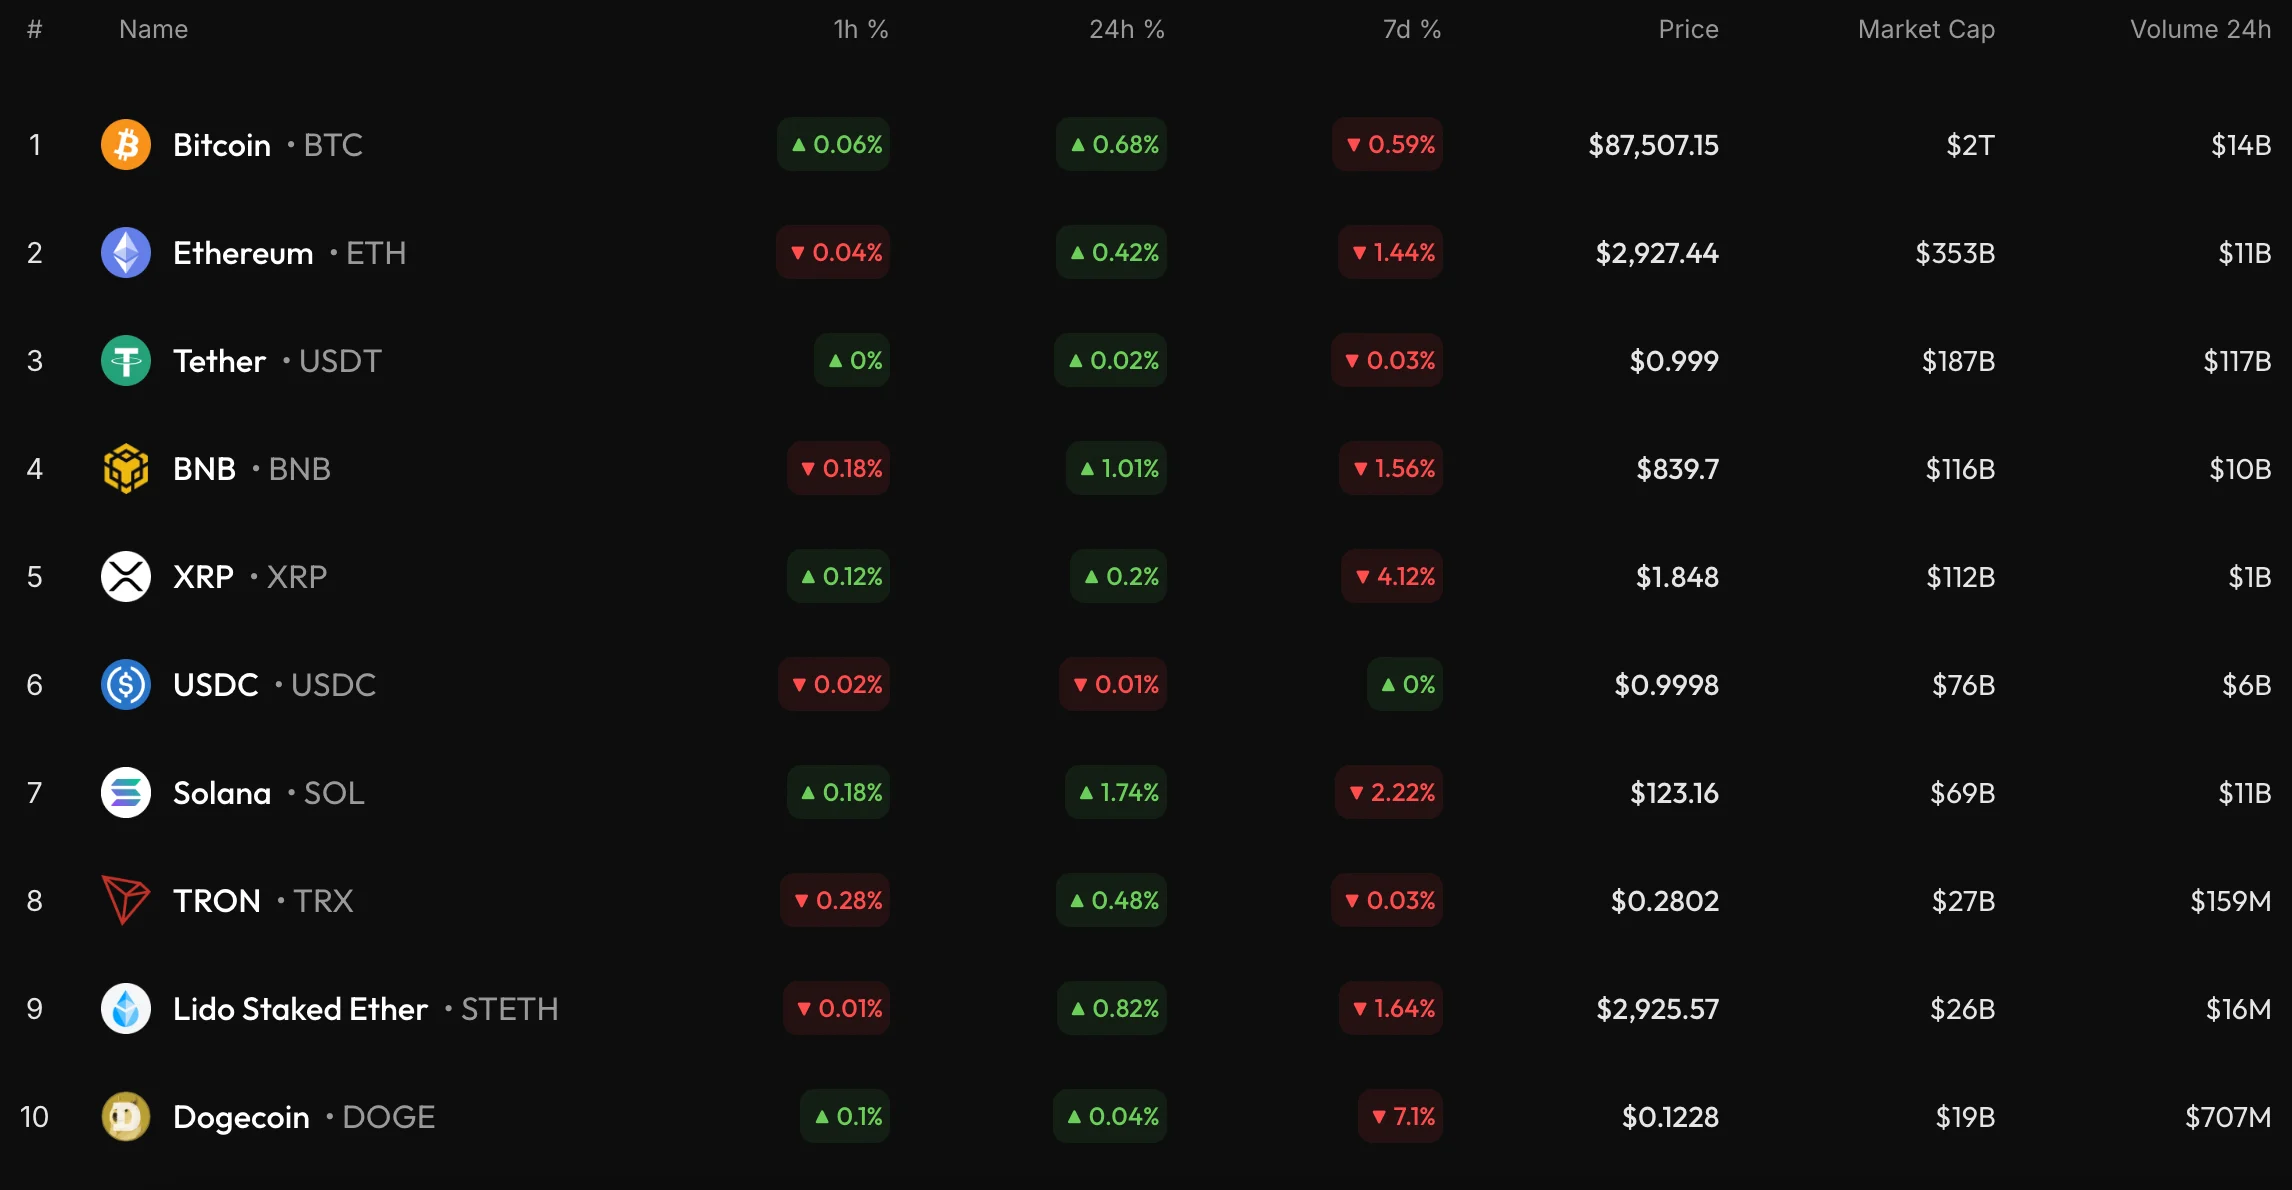Click the XRP logo icon
Image resolution: width=2292 pixels, height=1190 pixels.
126,577
